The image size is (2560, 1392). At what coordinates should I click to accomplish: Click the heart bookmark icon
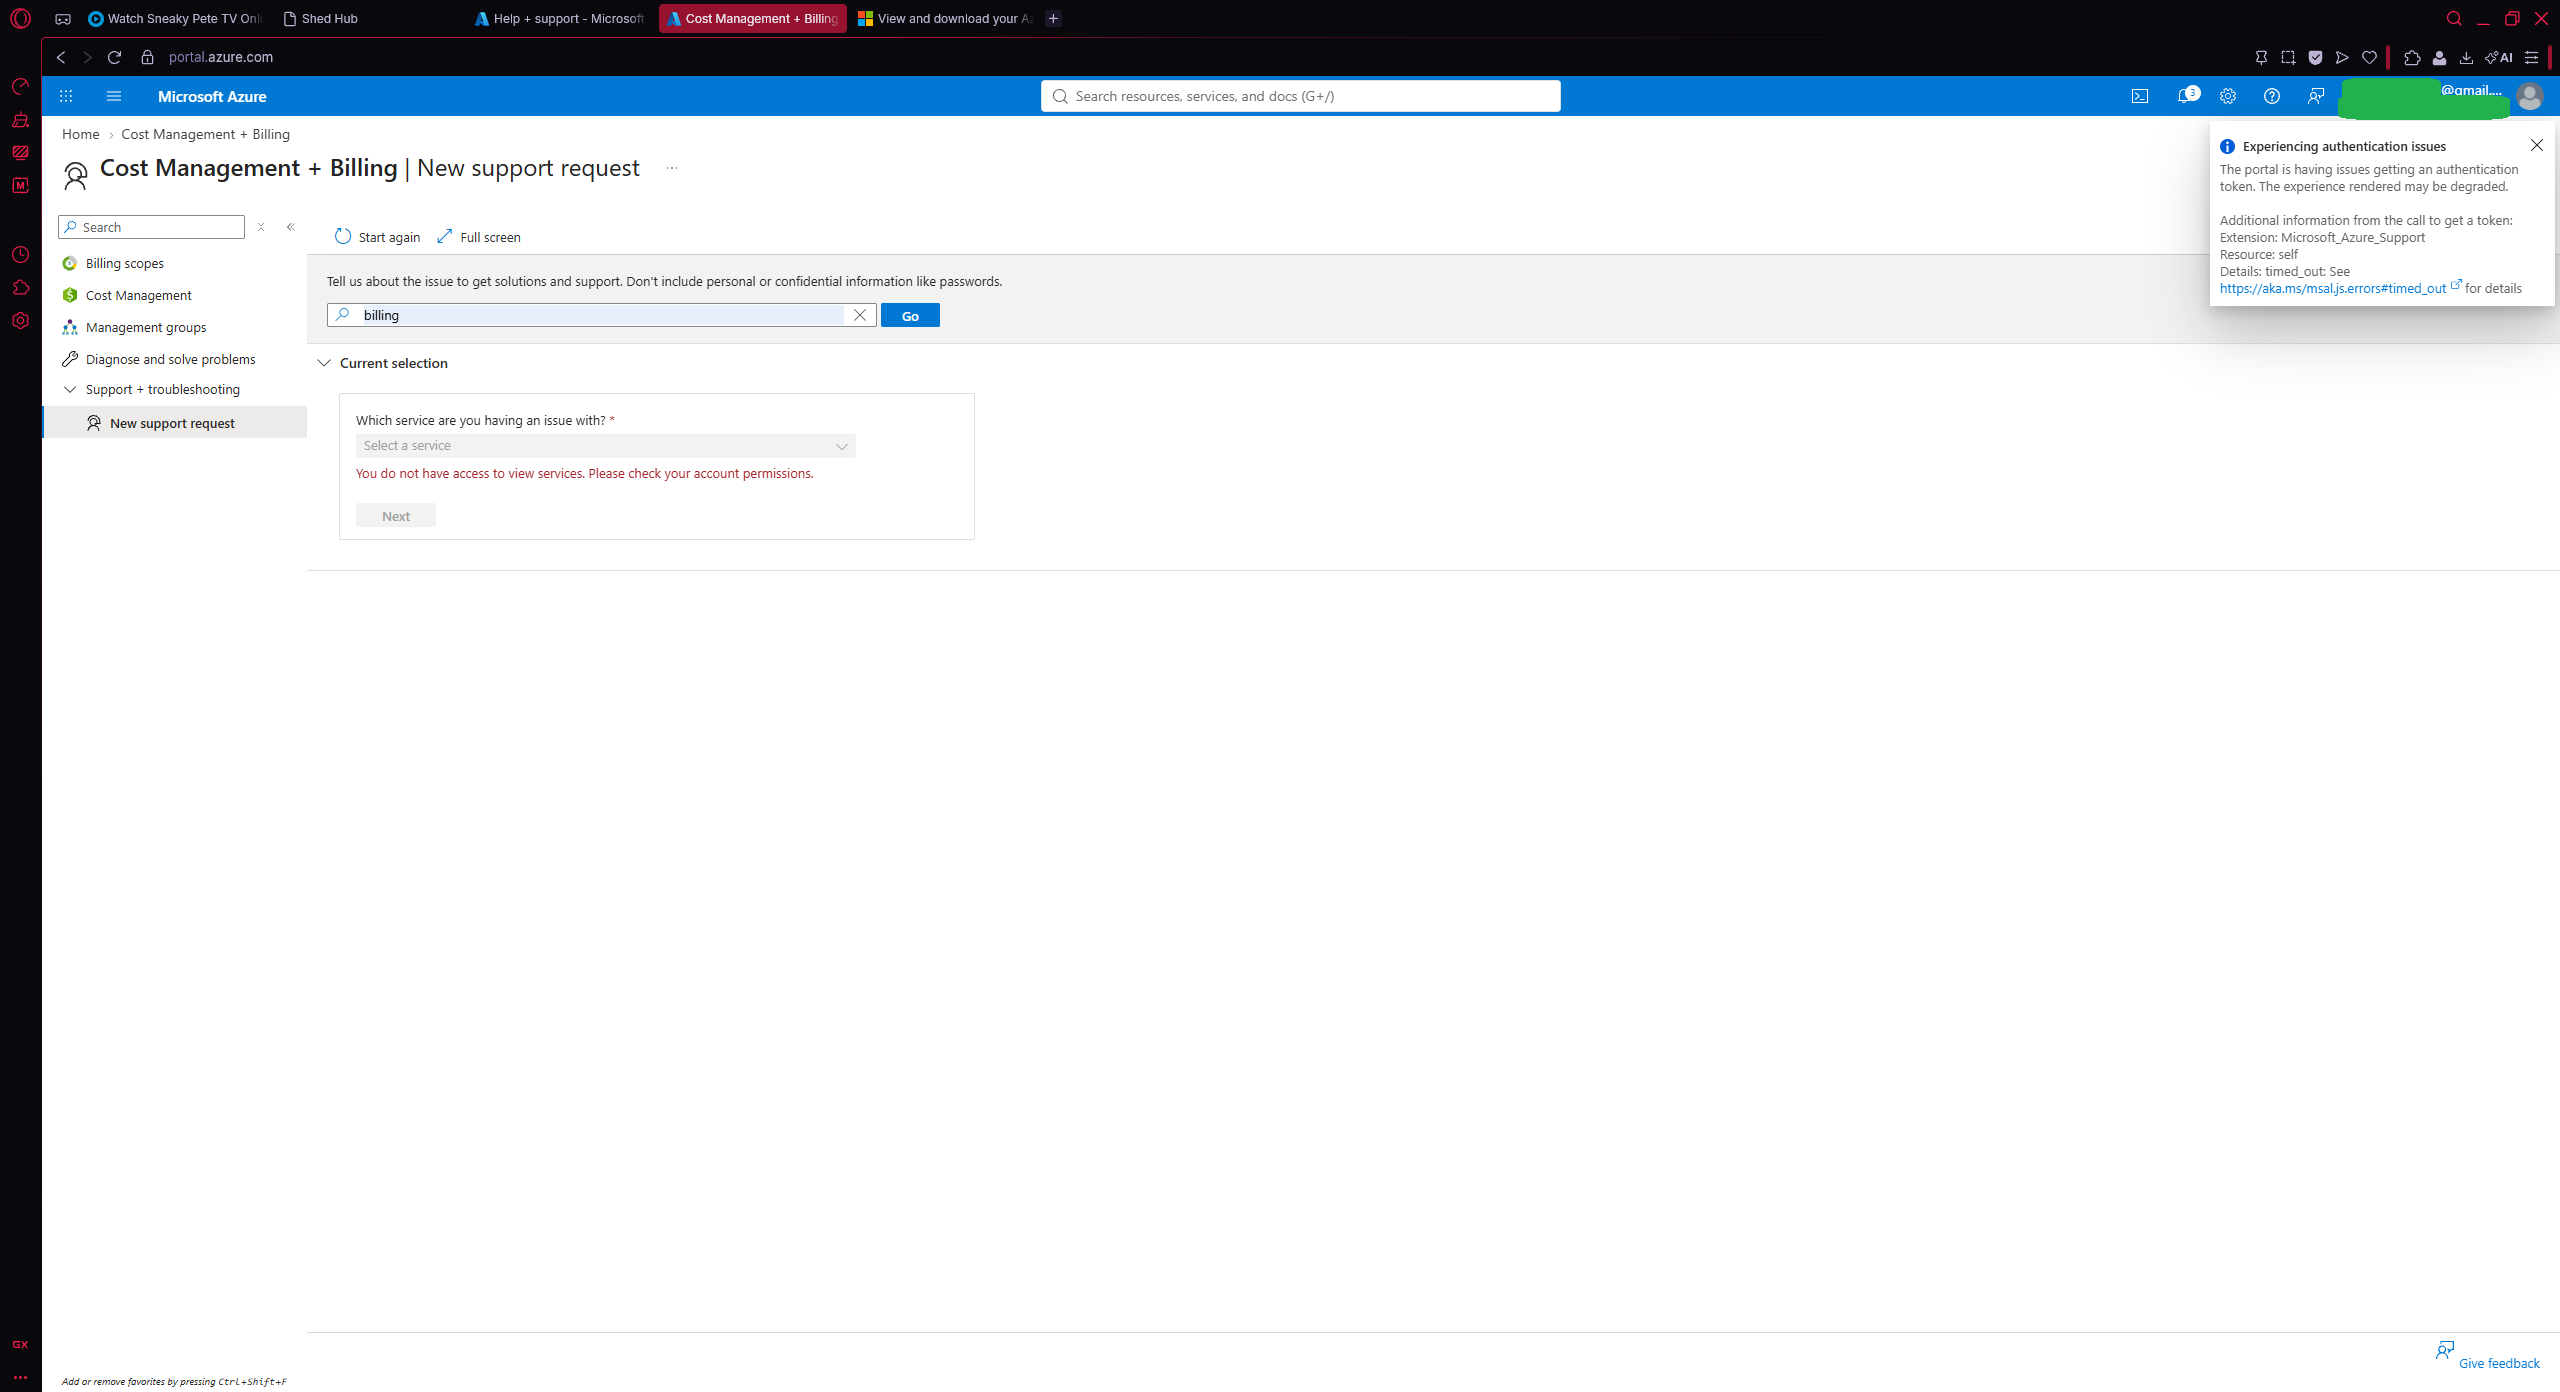pyautogui.click(x=2369, y=57)
